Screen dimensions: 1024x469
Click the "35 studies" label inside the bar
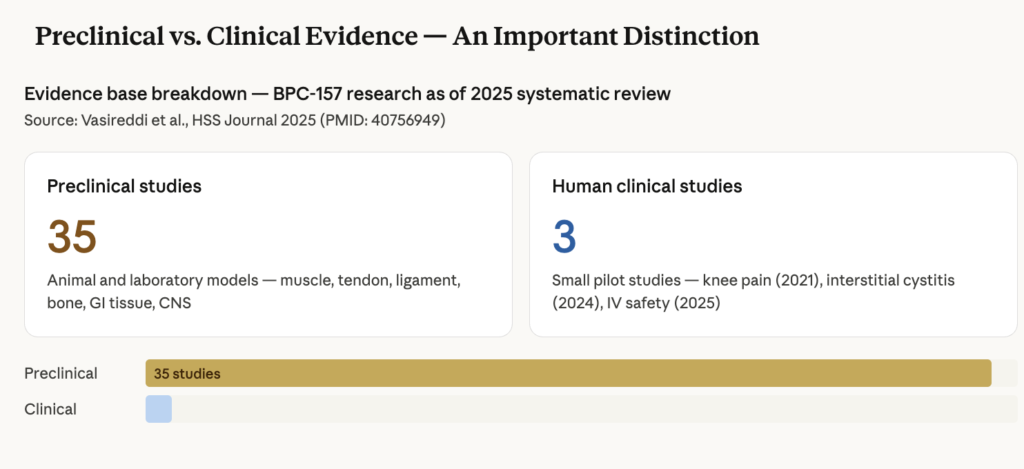click(187, 373)
